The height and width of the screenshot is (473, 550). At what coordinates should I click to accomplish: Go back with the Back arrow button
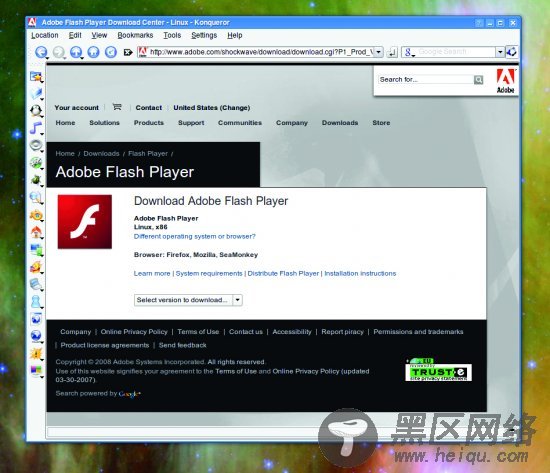pos(41,52)
